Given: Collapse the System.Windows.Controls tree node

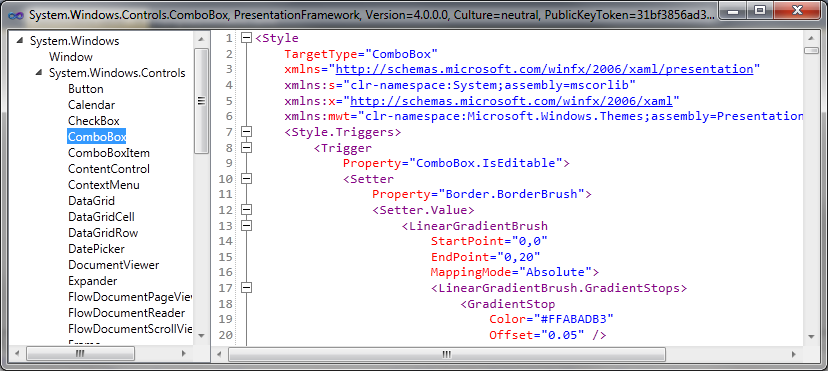Looking at the screenshot, I should 39,73.
